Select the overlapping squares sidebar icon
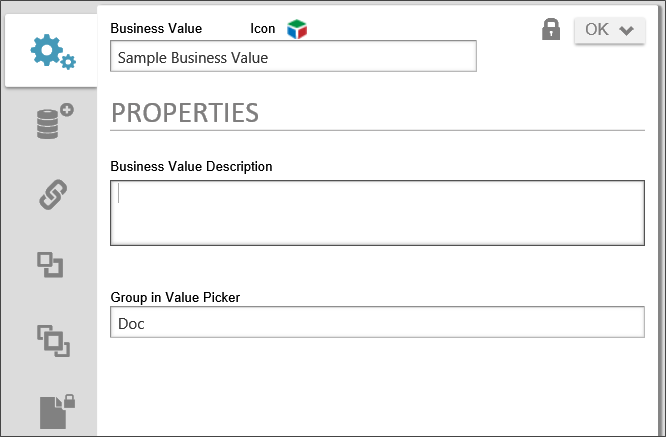This screenshot has height=437, width=666. click(53, 341)
